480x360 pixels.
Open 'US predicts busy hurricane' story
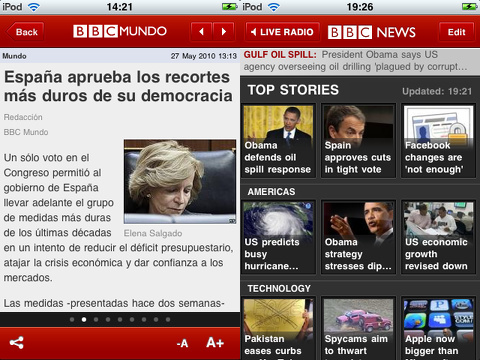[278, 237]
